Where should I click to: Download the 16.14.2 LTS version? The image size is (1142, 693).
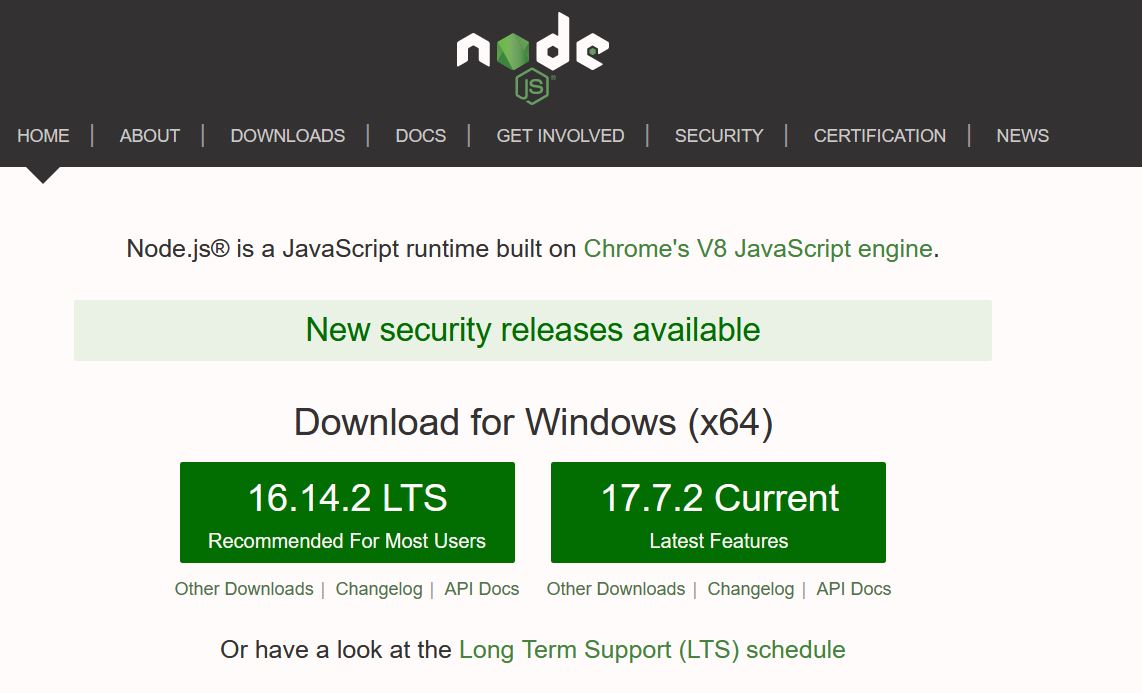tap(347, 512)
